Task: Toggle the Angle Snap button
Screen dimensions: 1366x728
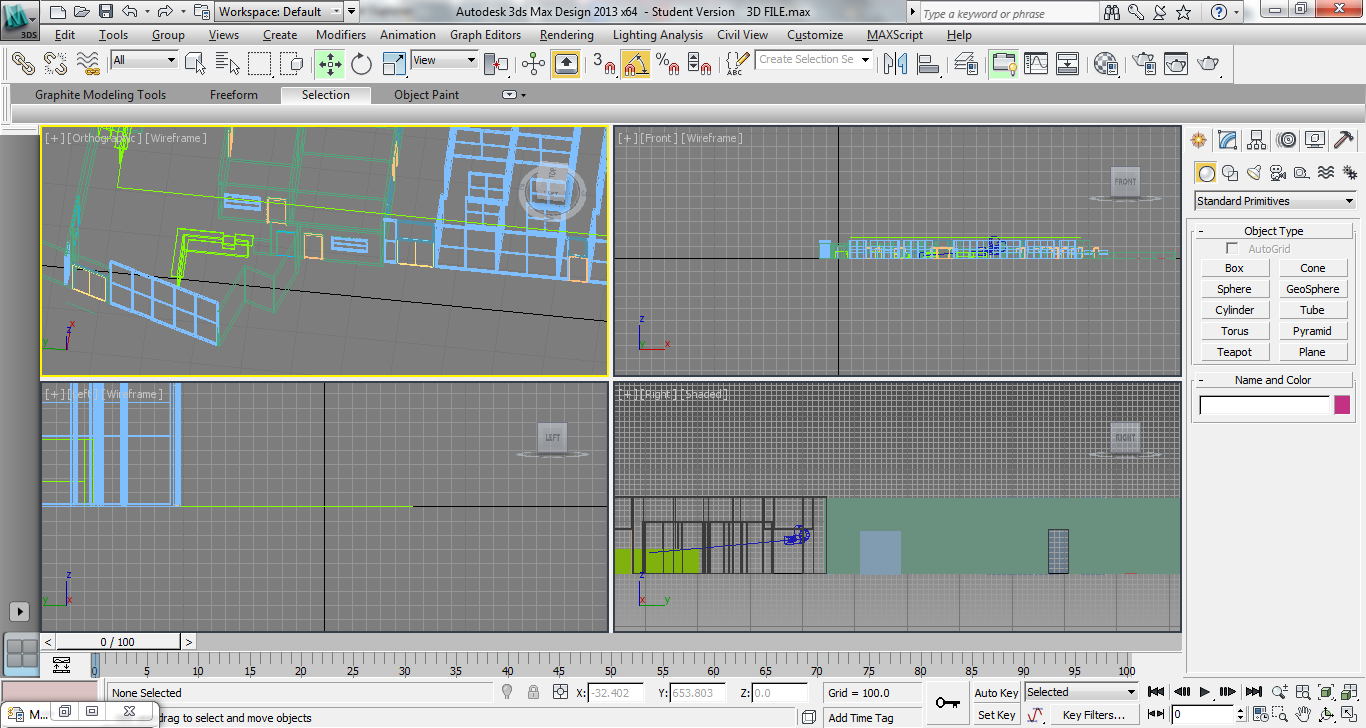Action: pyautogui.click(x=634, y=64)
